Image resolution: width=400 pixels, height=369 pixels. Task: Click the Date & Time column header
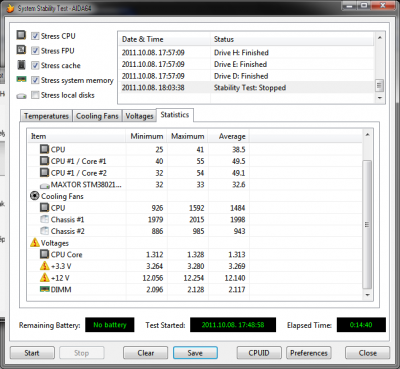pyautogui.click(x=165, y=39)
